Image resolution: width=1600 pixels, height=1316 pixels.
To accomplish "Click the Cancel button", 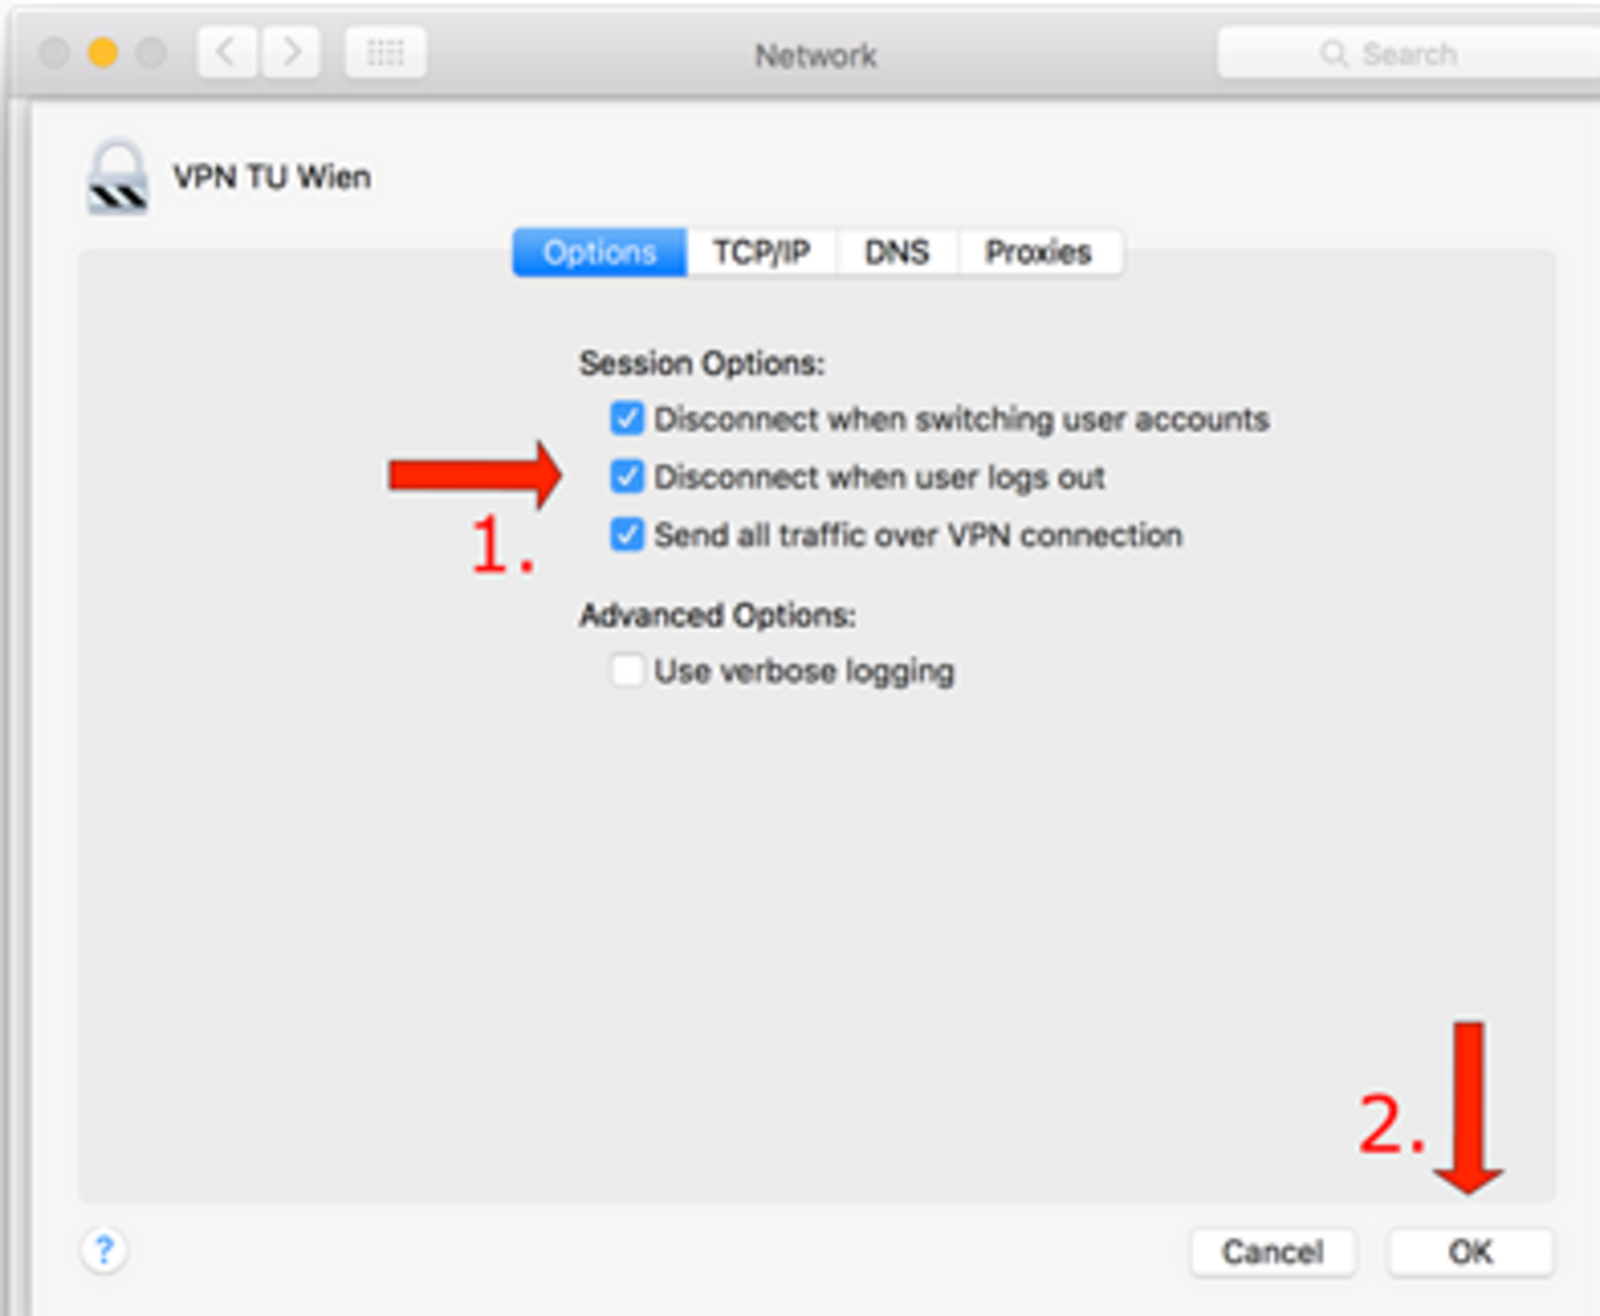I will point(1273,1252).
